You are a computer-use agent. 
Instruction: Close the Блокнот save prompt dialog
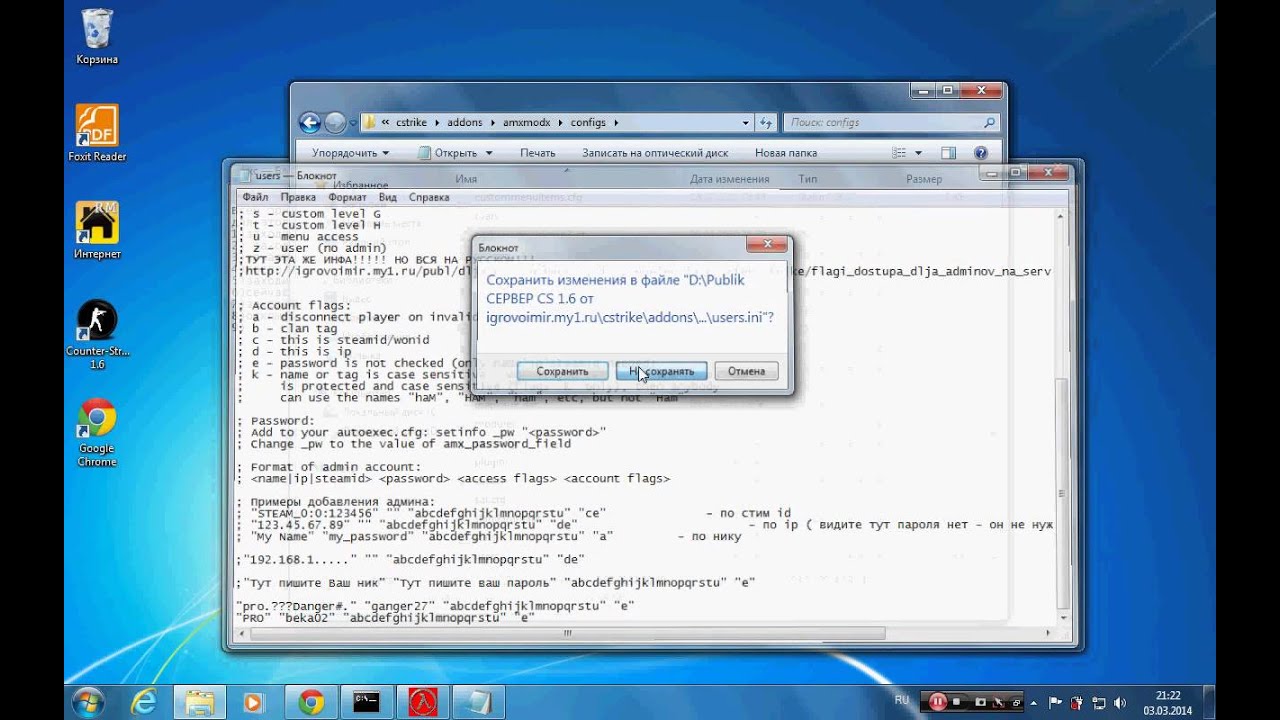(x=767, y=244)
